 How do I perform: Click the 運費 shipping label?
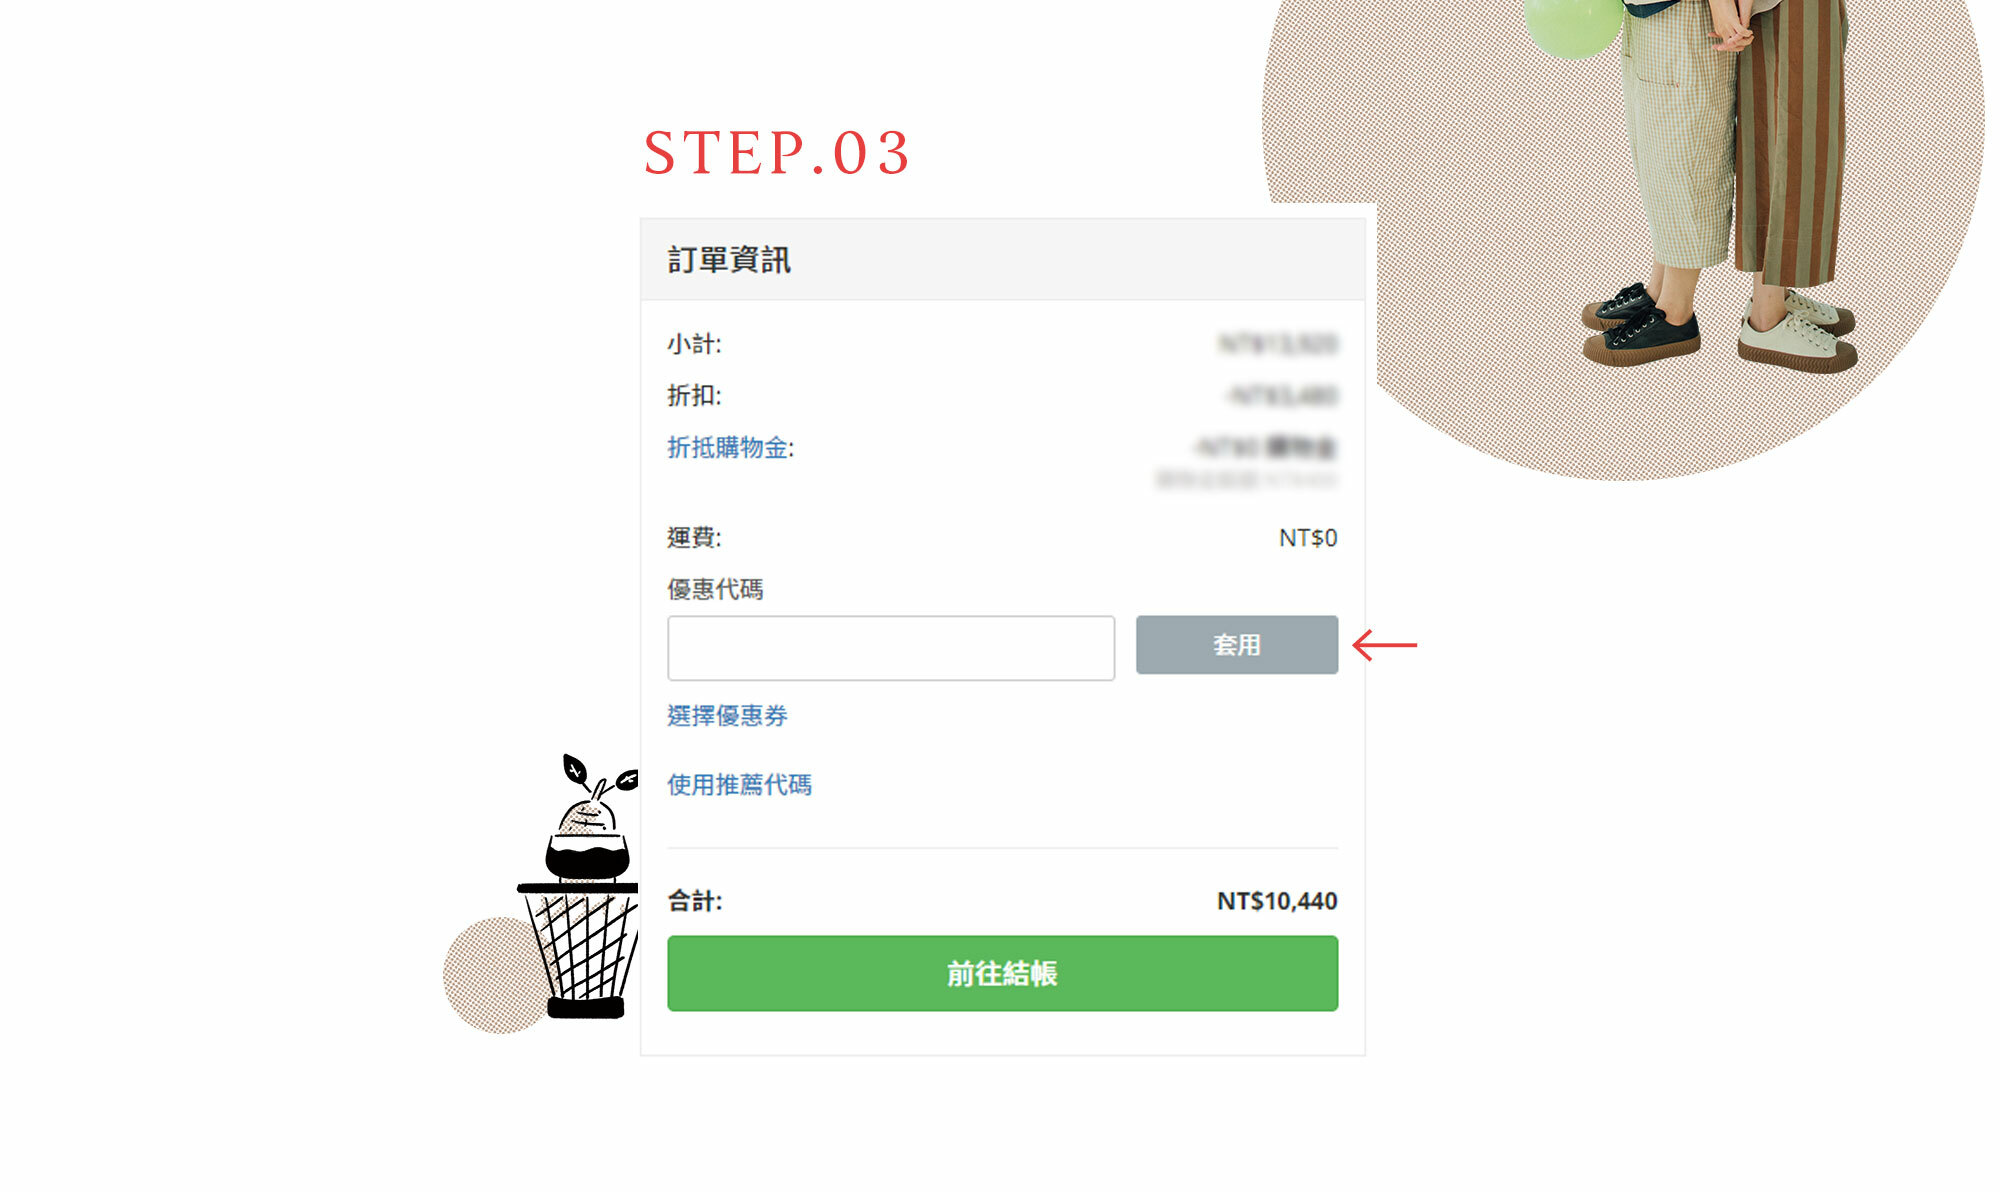tap(694, 538)
